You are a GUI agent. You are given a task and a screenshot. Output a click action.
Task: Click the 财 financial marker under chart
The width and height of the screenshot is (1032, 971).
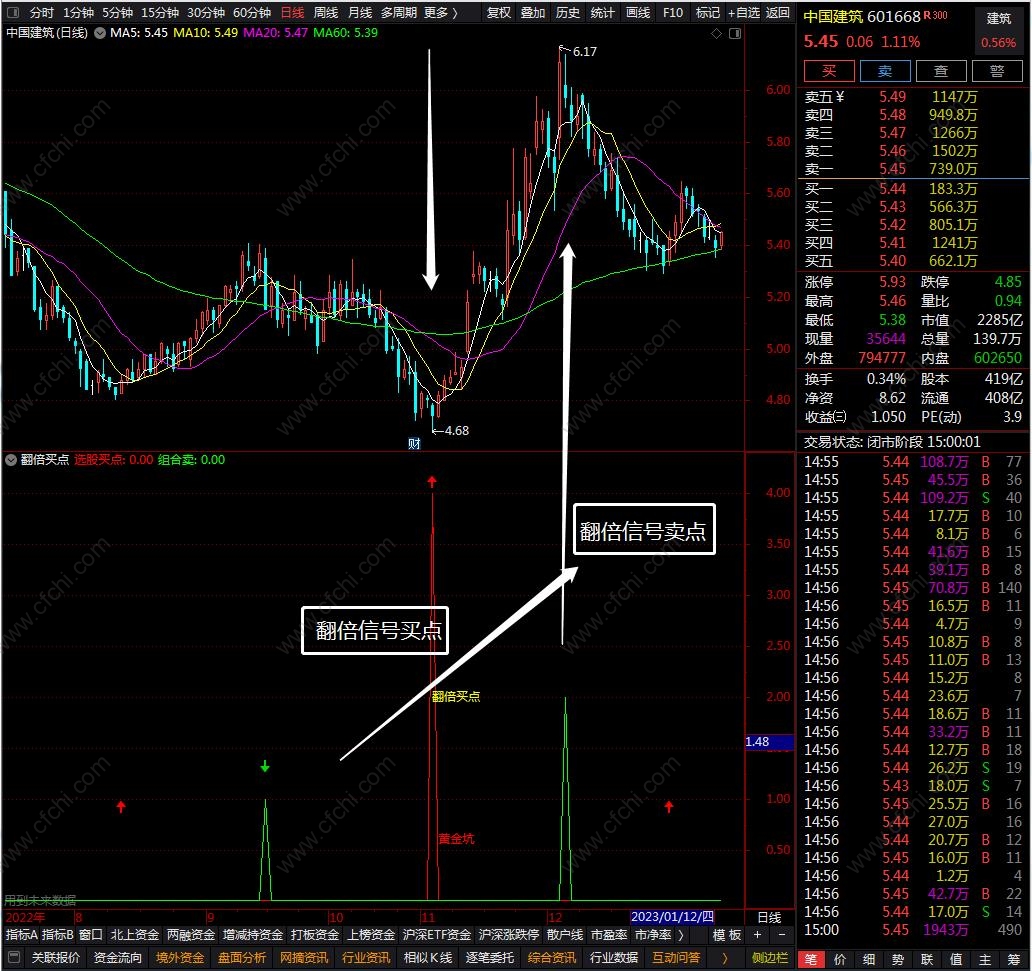pyautogui.click(x=414, y=444)
